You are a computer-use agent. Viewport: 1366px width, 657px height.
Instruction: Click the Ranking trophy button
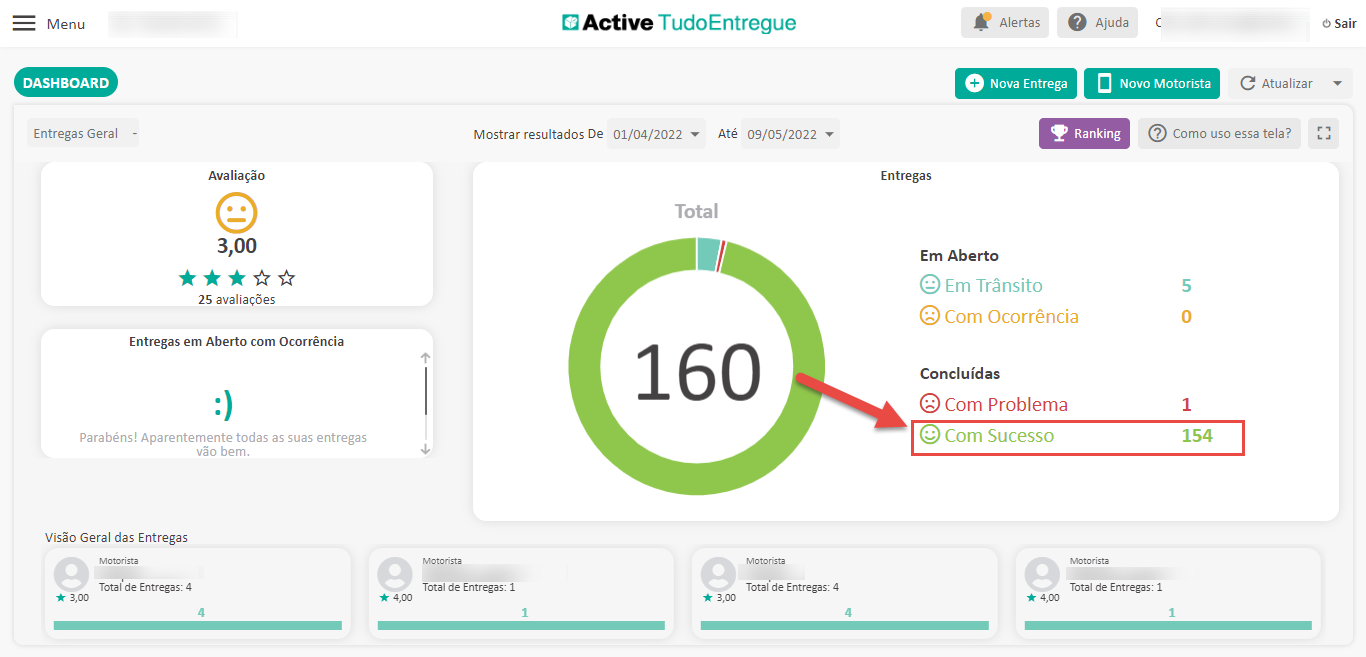[1085, 133]
